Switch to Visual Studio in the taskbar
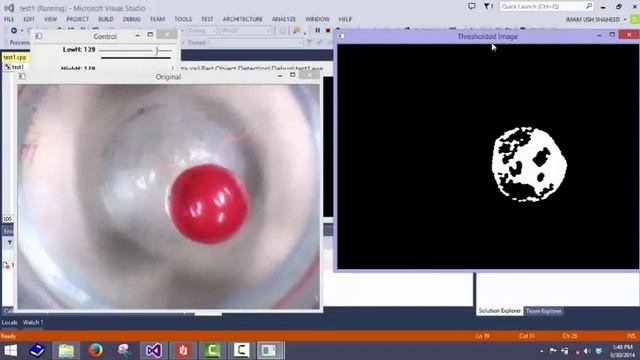 153,350
